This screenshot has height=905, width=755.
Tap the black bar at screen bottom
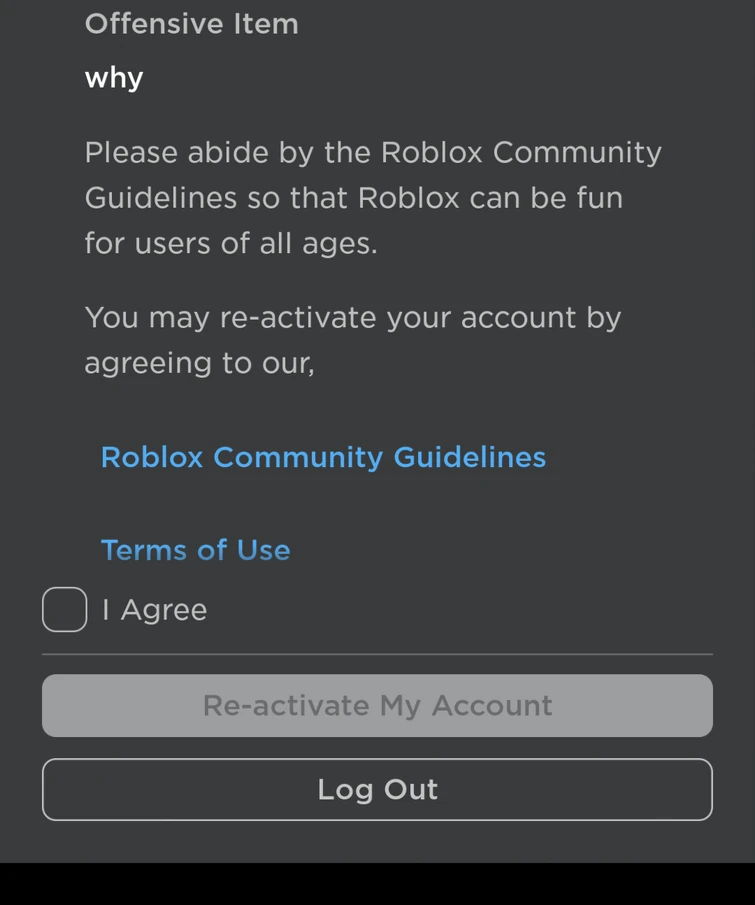tap(377, 885)
